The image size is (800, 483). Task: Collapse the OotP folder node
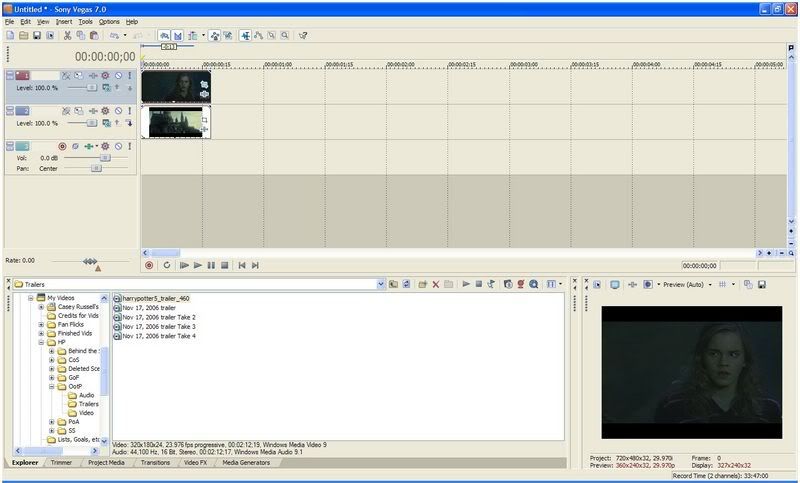point(52,387)
